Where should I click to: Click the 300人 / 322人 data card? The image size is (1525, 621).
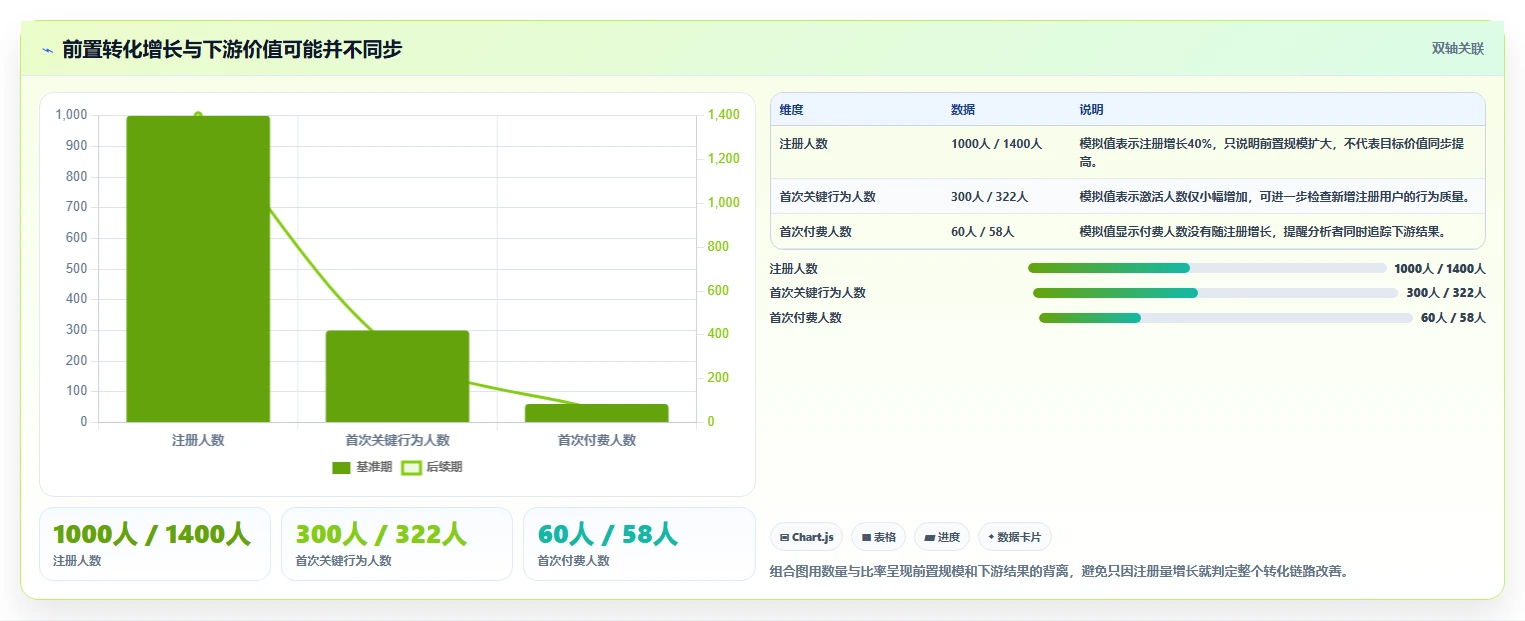coord(397,544)
